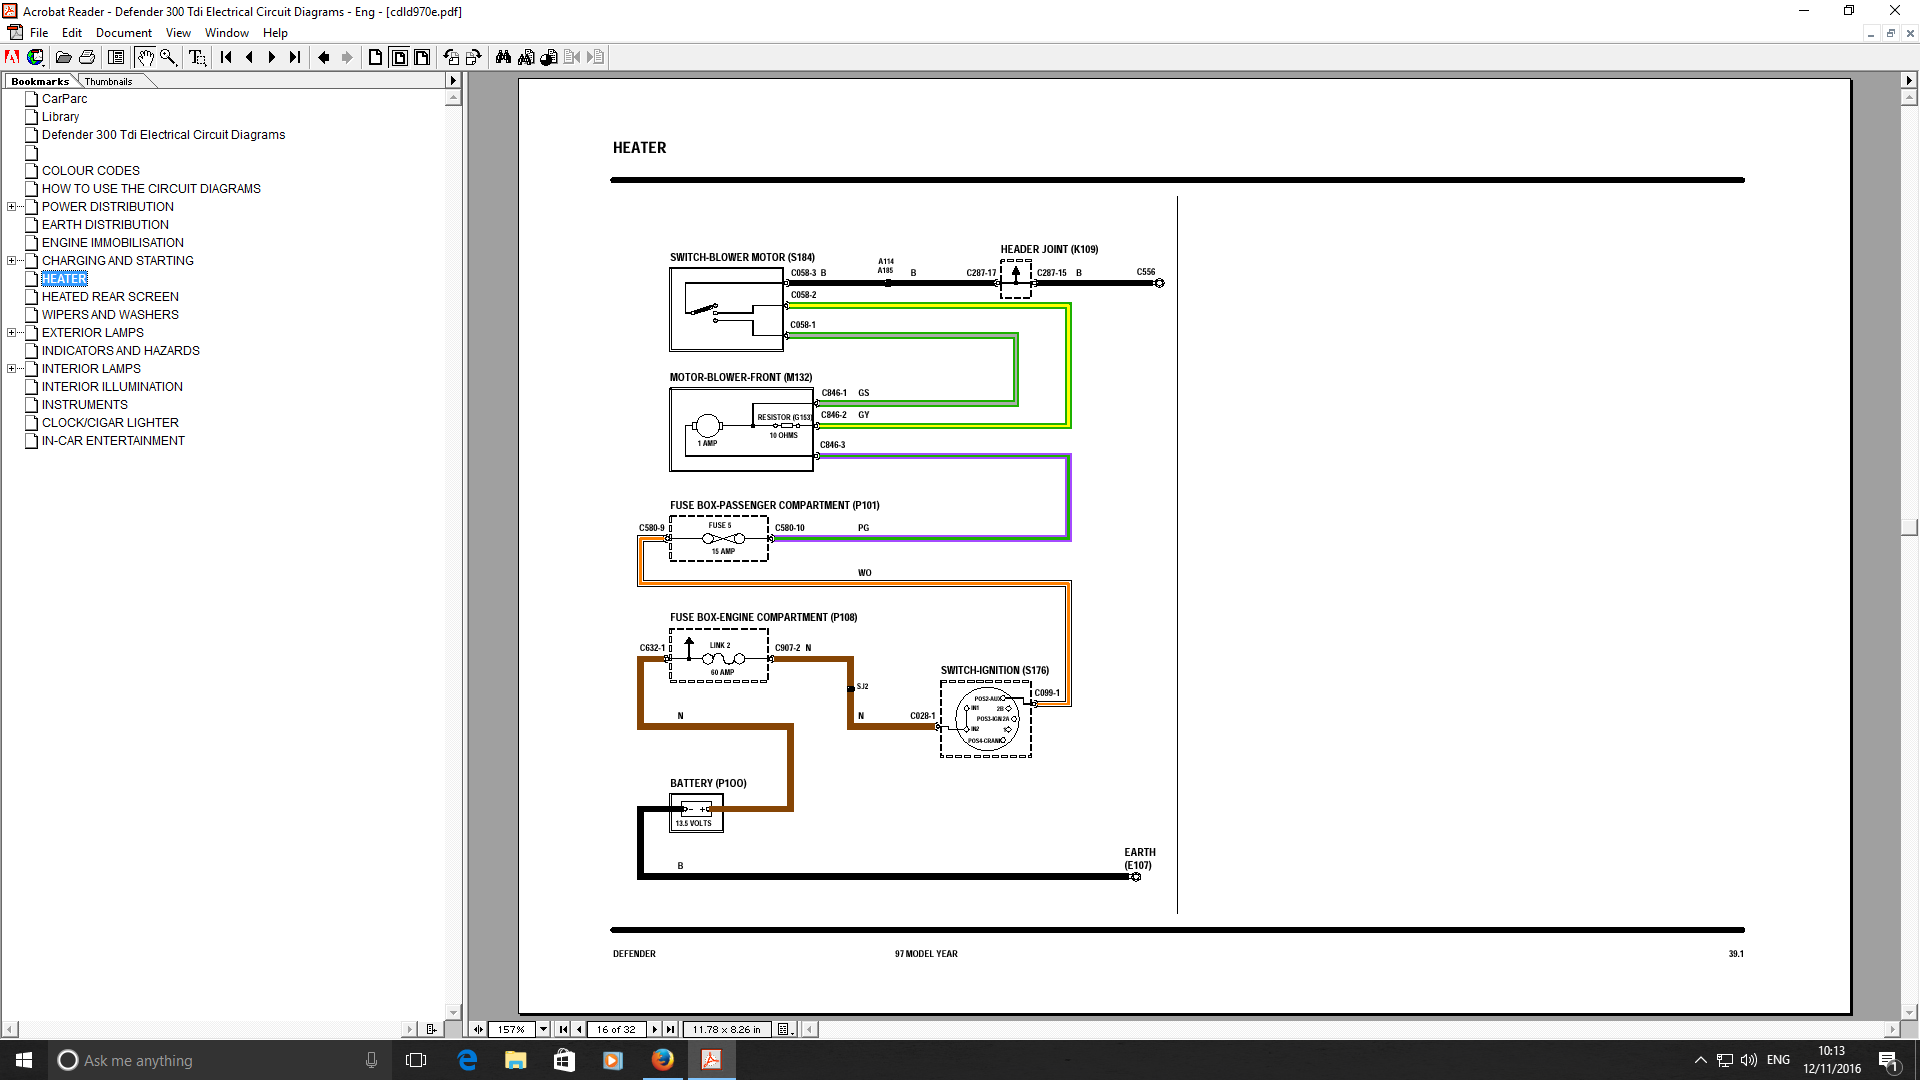1920x1080 pixels.
Task: Open the zoom level dropdown arrow
Action: point(544,1029)
